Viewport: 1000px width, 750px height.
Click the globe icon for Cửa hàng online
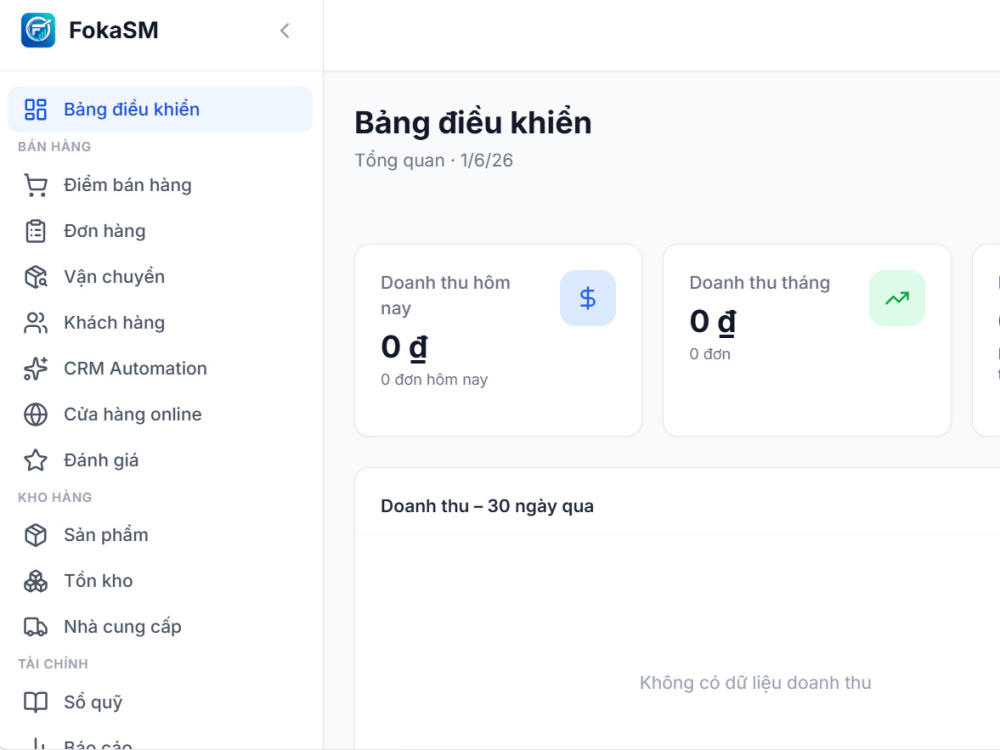tap(35, 415)
